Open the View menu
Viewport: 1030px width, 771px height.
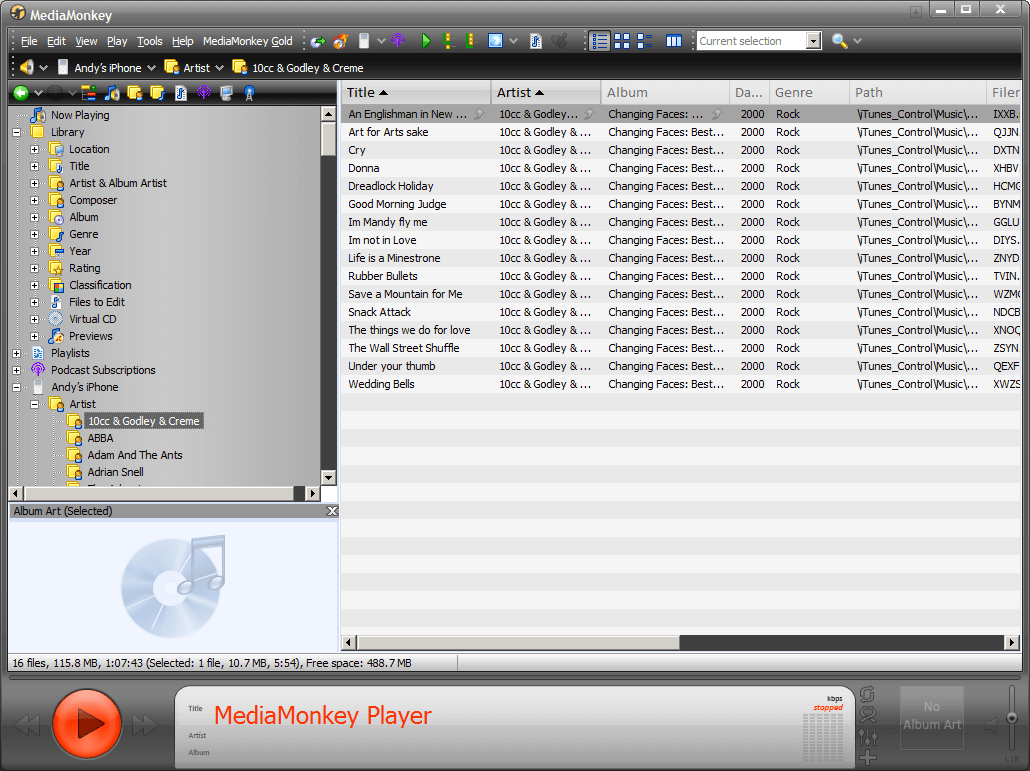[x=86, y=41]
